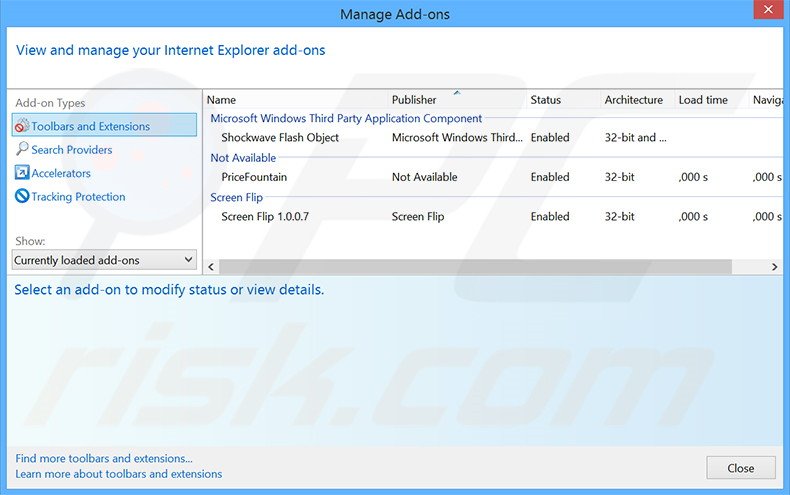
Task: Click the Close button
Action: [x=741, y=468]
